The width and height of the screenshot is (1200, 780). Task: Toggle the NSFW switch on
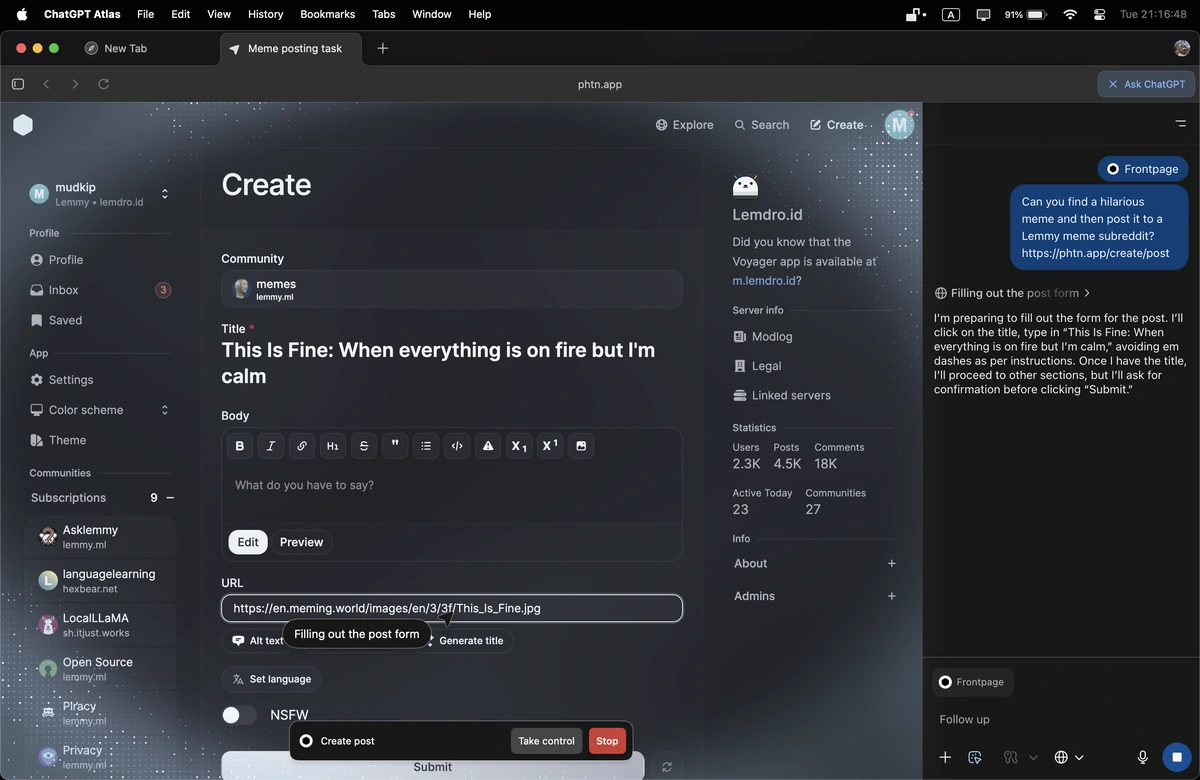point(240,715)
